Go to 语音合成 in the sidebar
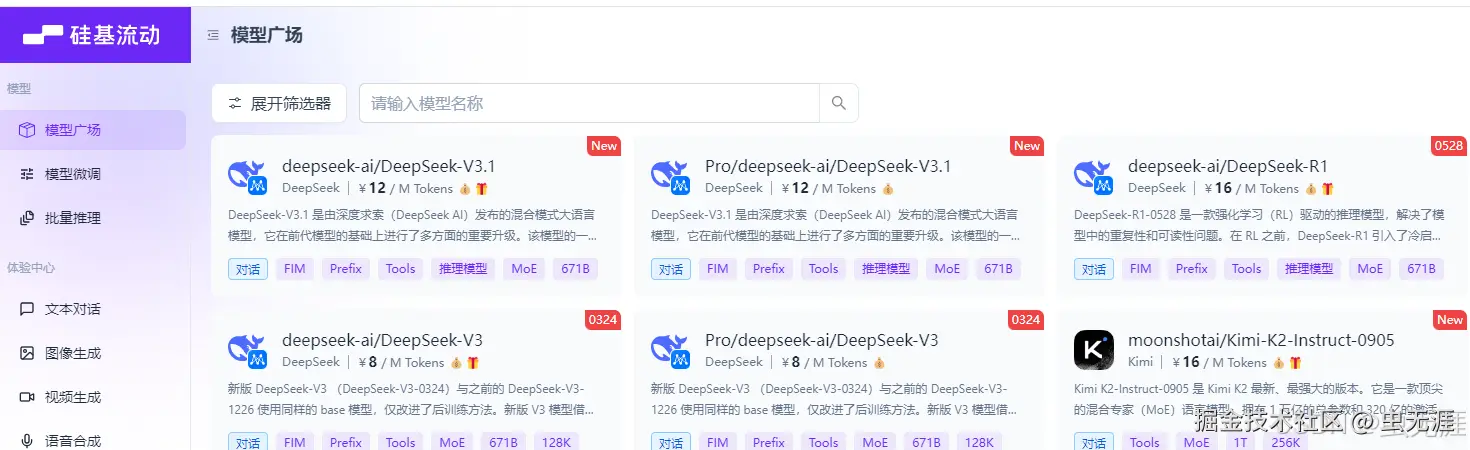Image resolution: width=1470 pixels, height=450 pixels. pos(93,440)
